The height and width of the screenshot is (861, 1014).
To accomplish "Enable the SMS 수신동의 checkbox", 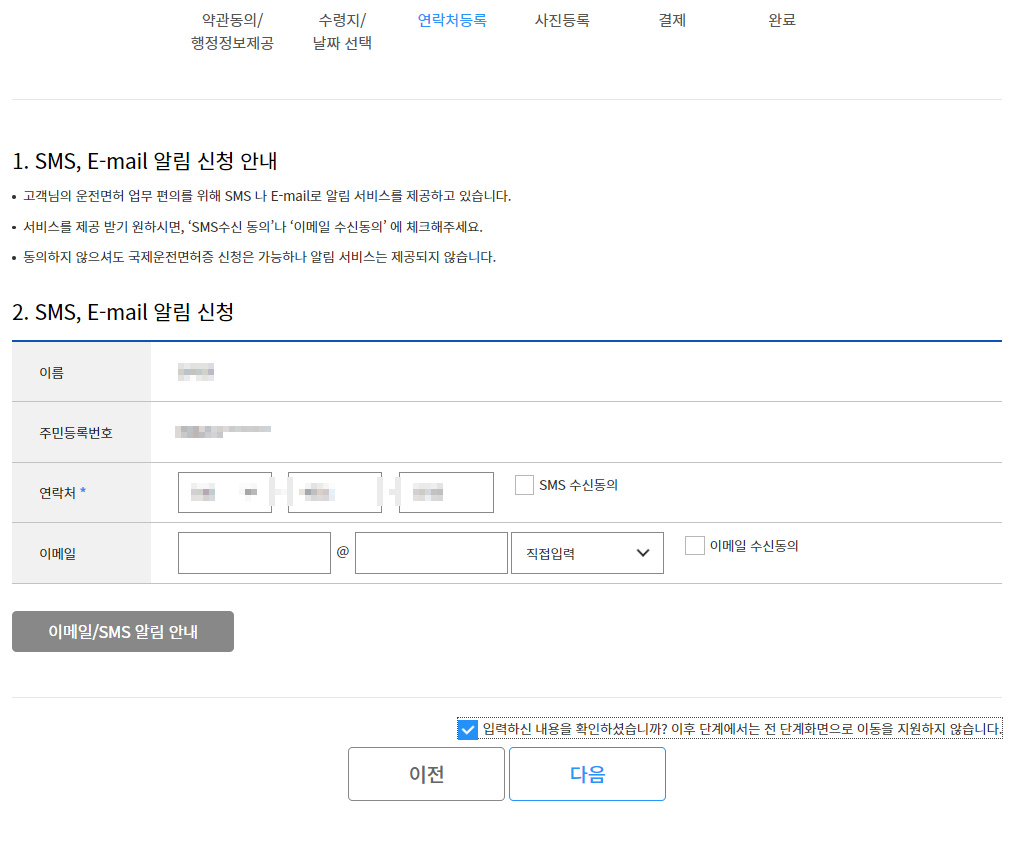I will coord(524,485).
